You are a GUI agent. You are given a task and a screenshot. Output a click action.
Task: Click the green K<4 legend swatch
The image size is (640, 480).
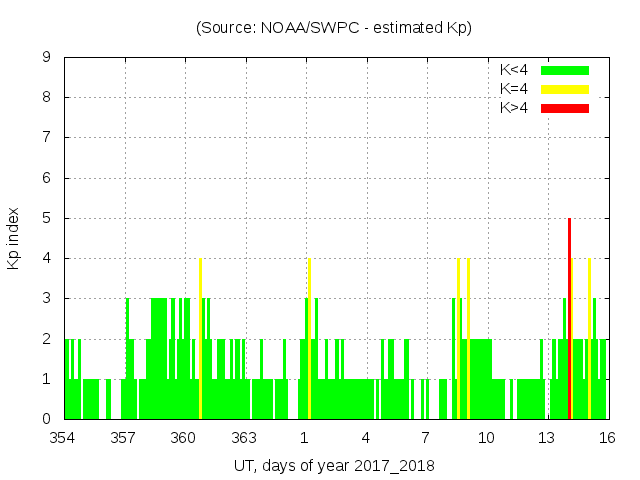565,70
